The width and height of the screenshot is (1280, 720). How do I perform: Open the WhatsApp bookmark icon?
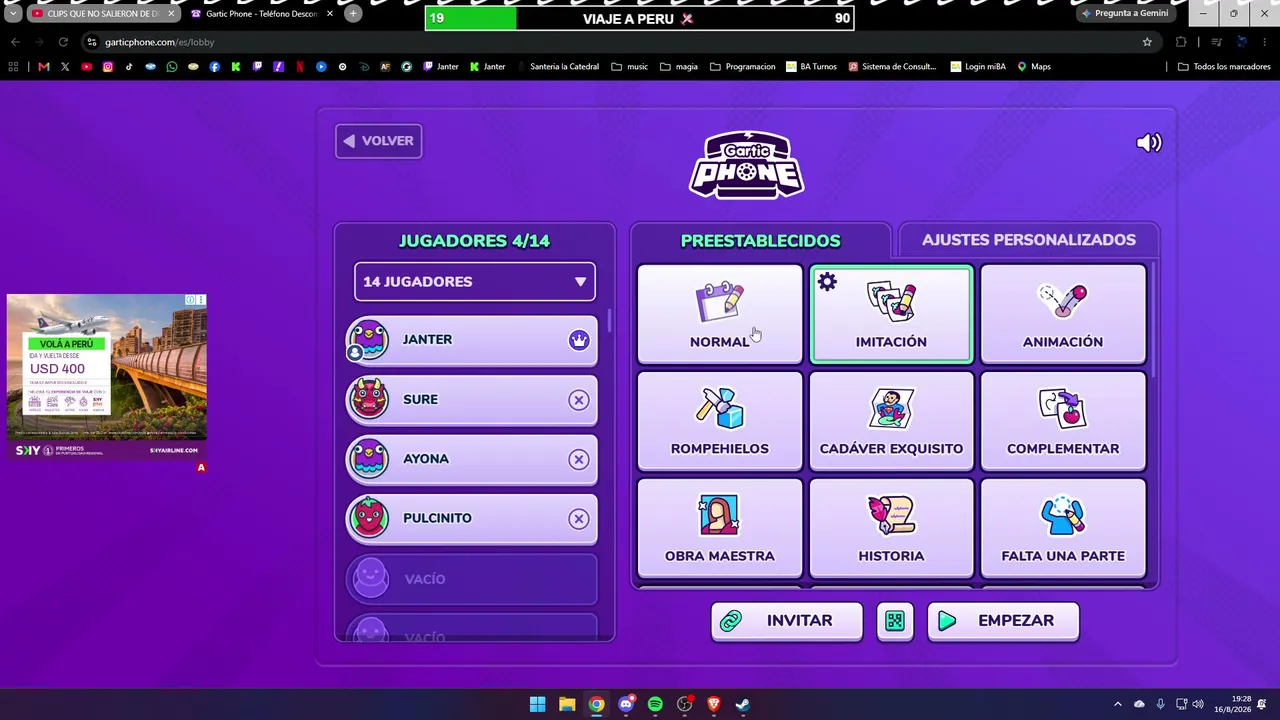[172, 67]
